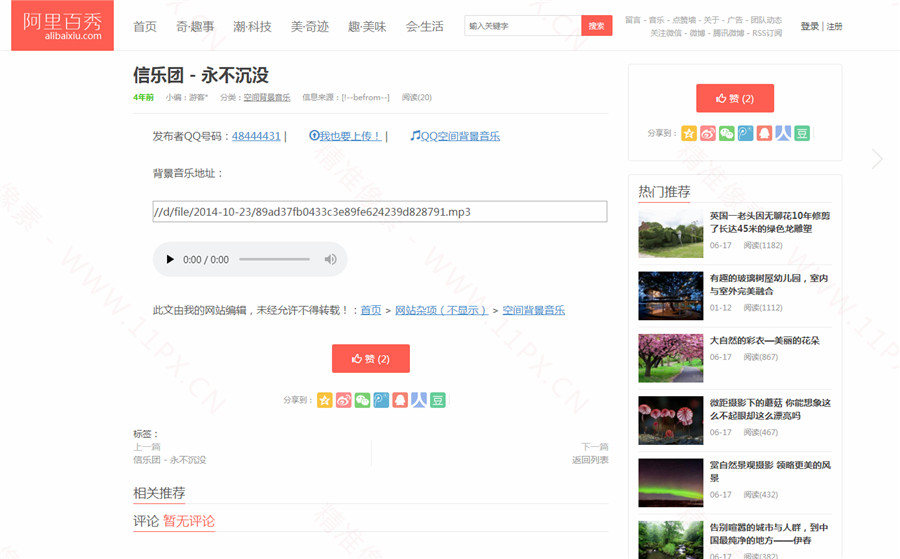Open the green aurora landscape thumbnail
The width and height of the screenshot is (900, 559).
point(670,483)
